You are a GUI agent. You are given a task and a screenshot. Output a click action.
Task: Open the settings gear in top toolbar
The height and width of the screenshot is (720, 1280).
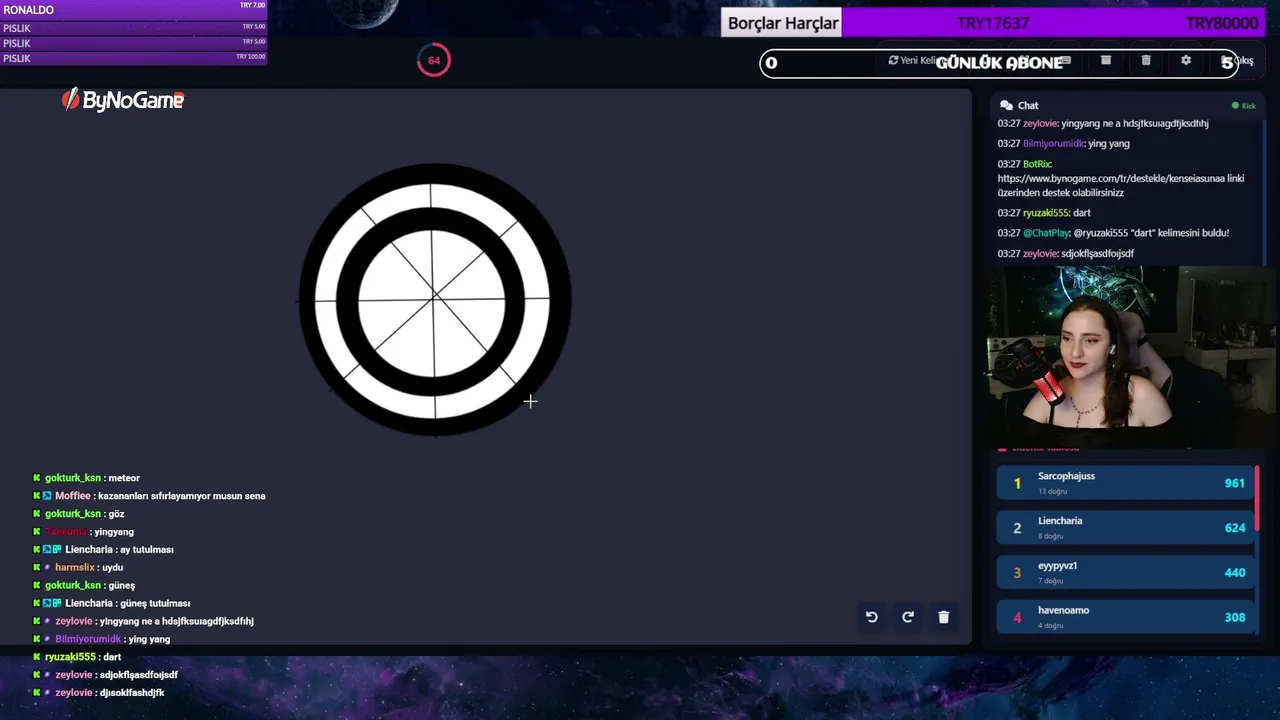click(x=1186, y=60)
